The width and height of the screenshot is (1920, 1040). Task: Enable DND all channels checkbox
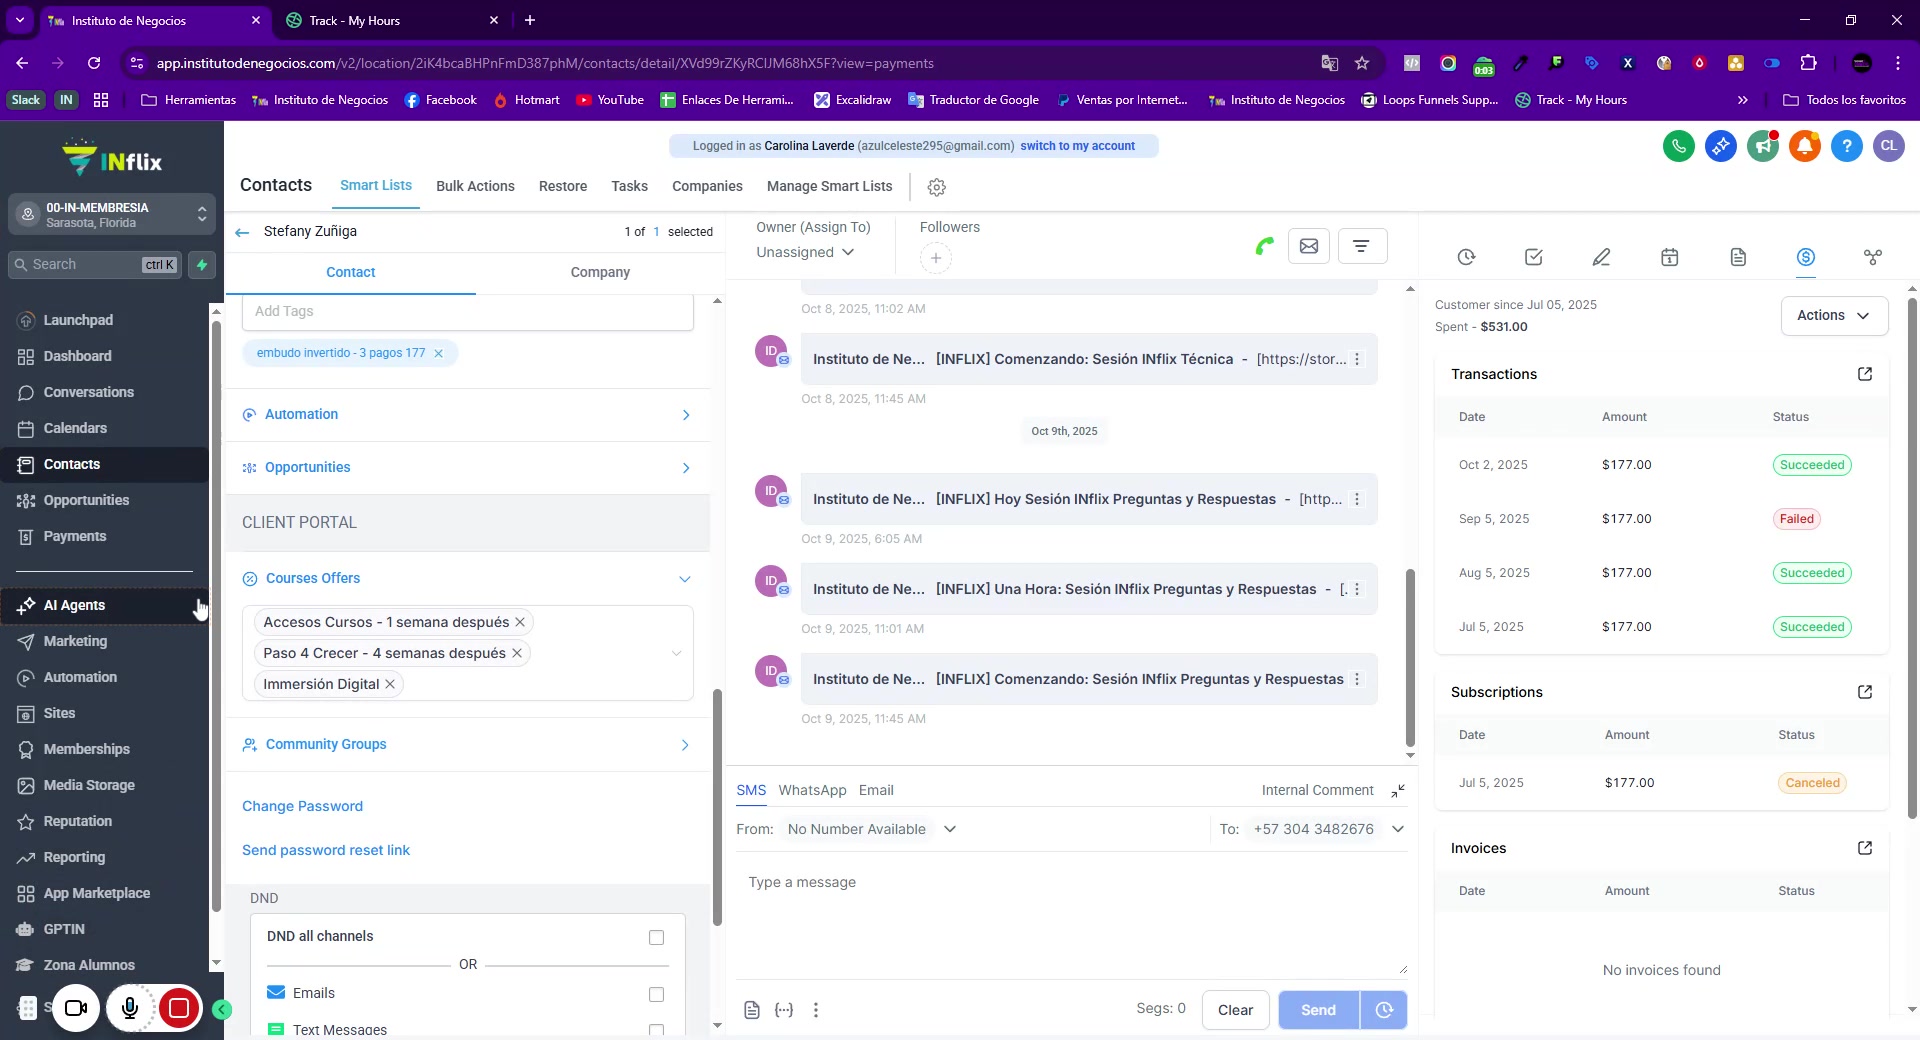pyautogui.click(x=656, y=937)
